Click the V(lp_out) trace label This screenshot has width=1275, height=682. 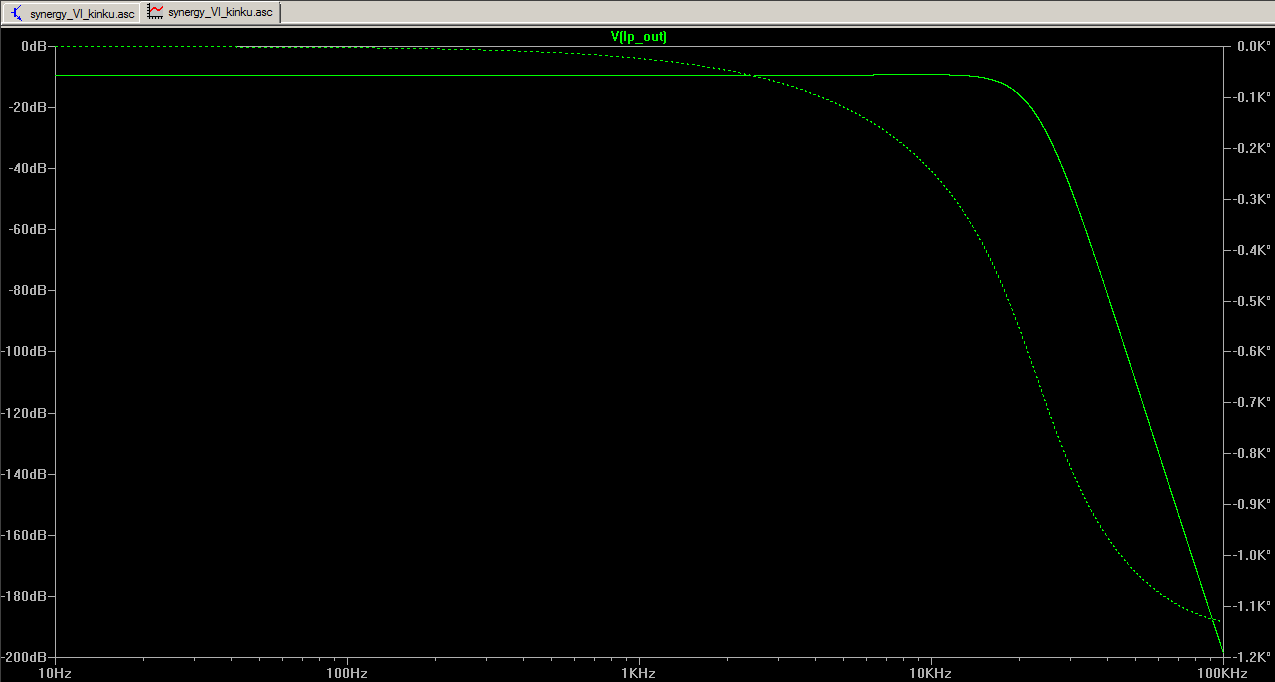click(639, 36)
